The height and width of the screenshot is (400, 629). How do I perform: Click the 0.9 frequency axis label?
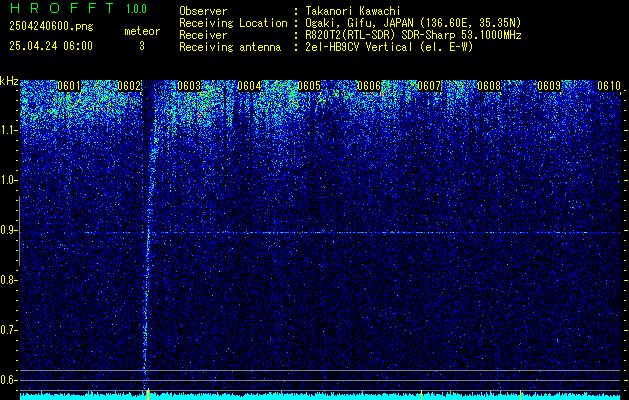point(9,230)
